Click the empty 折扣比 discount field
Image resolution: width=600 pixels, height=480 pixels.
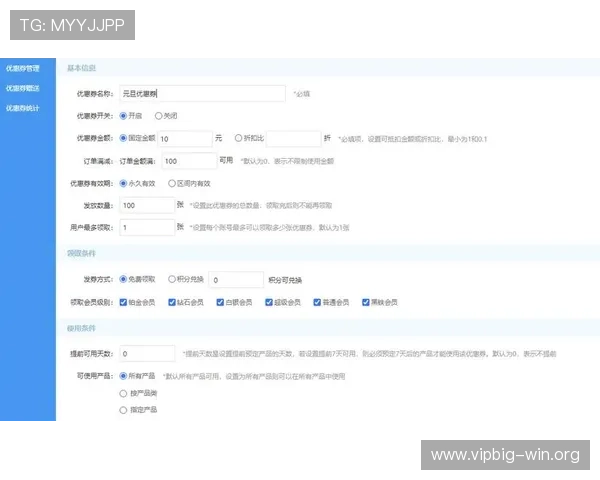293,139
